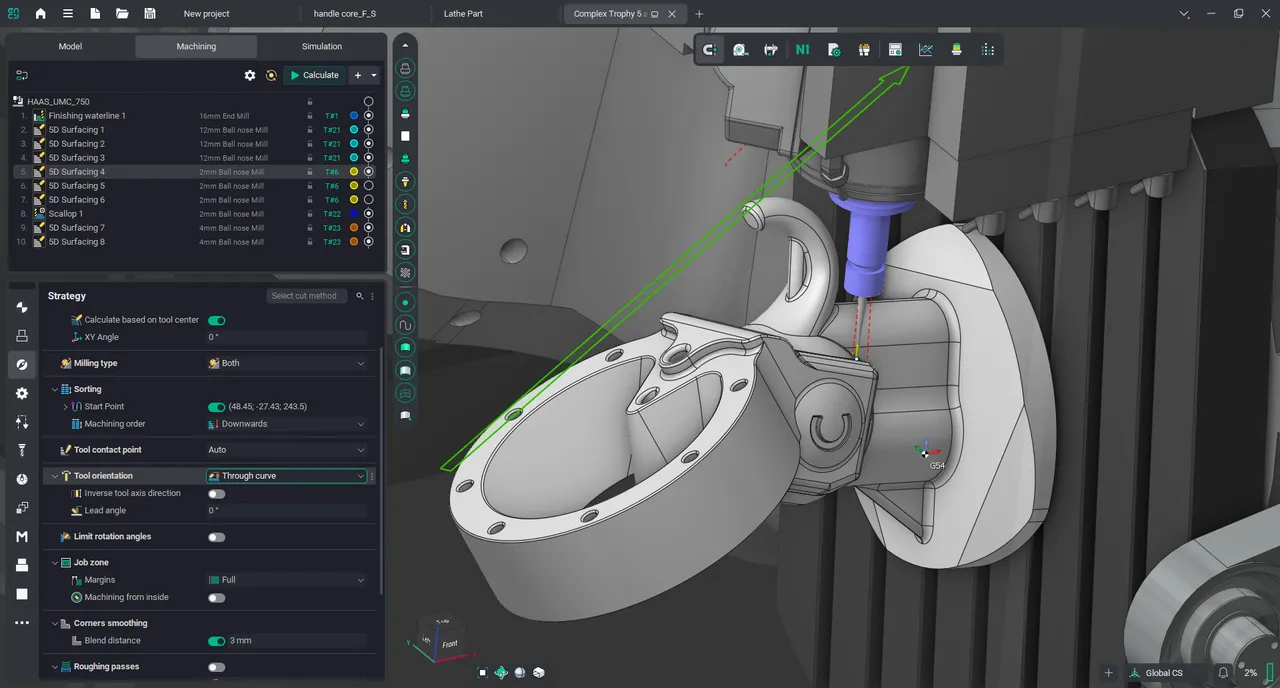Add a new document tab with plus
This screenshot has width=1280, height=688.
click(699, 14)
